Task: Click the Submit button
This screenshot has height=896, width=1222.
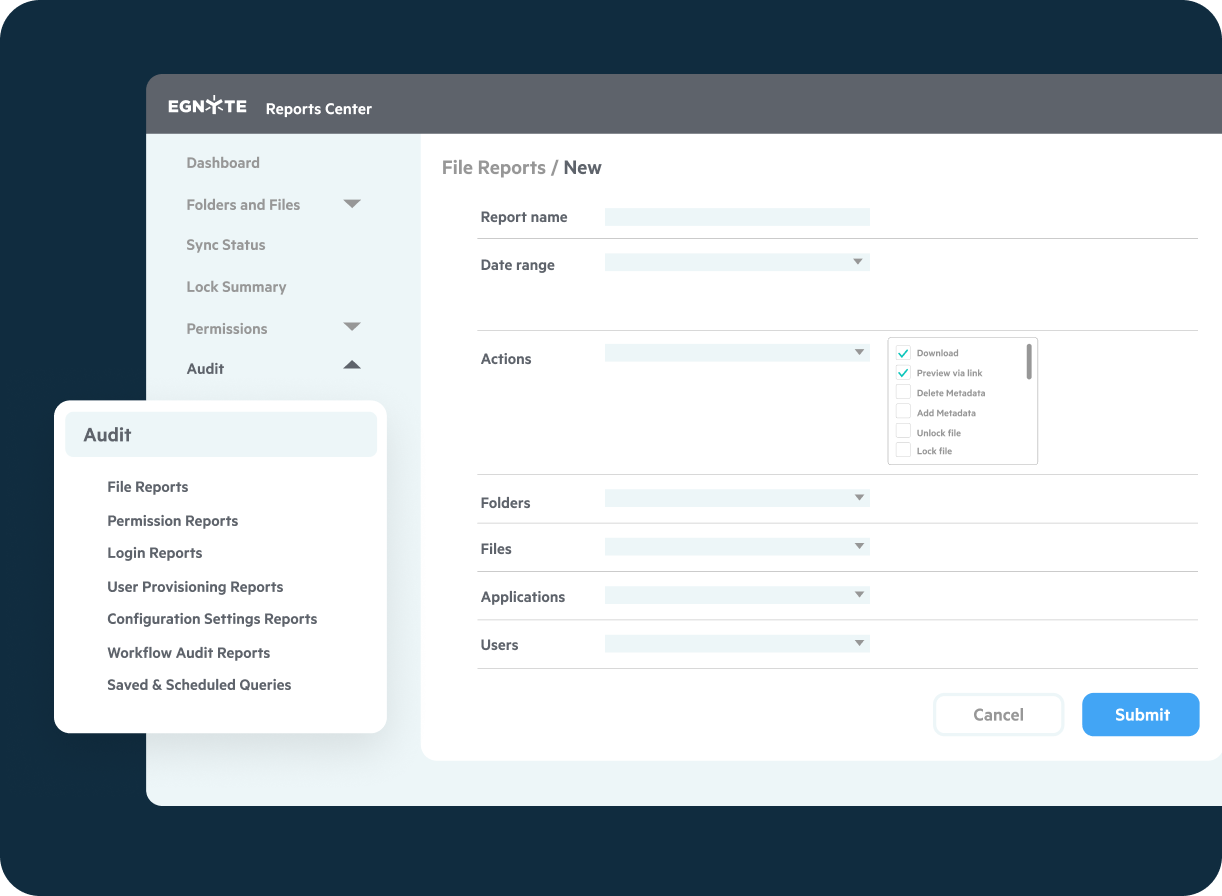Action: [x=1140, y=715]
